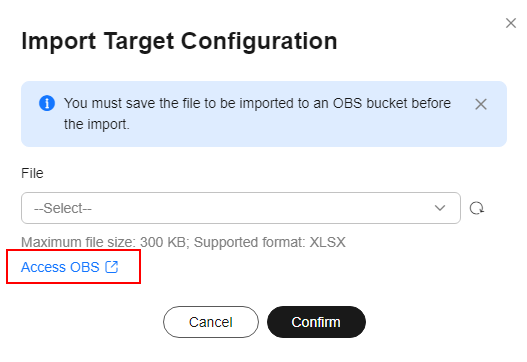The width and height of the screenshot is (527, 362).
Task: Click the --Select-- placeholder text
Action: click(x=63, y=208)
